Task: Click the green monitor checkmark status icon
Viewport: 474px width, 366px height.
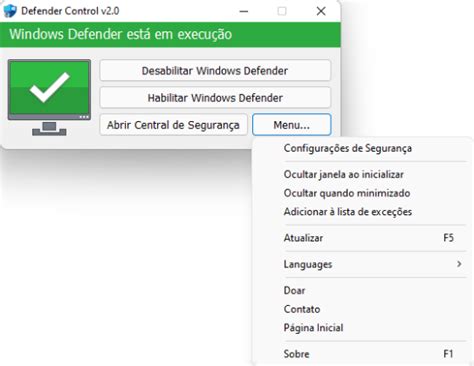Action: tap(49, 97)
